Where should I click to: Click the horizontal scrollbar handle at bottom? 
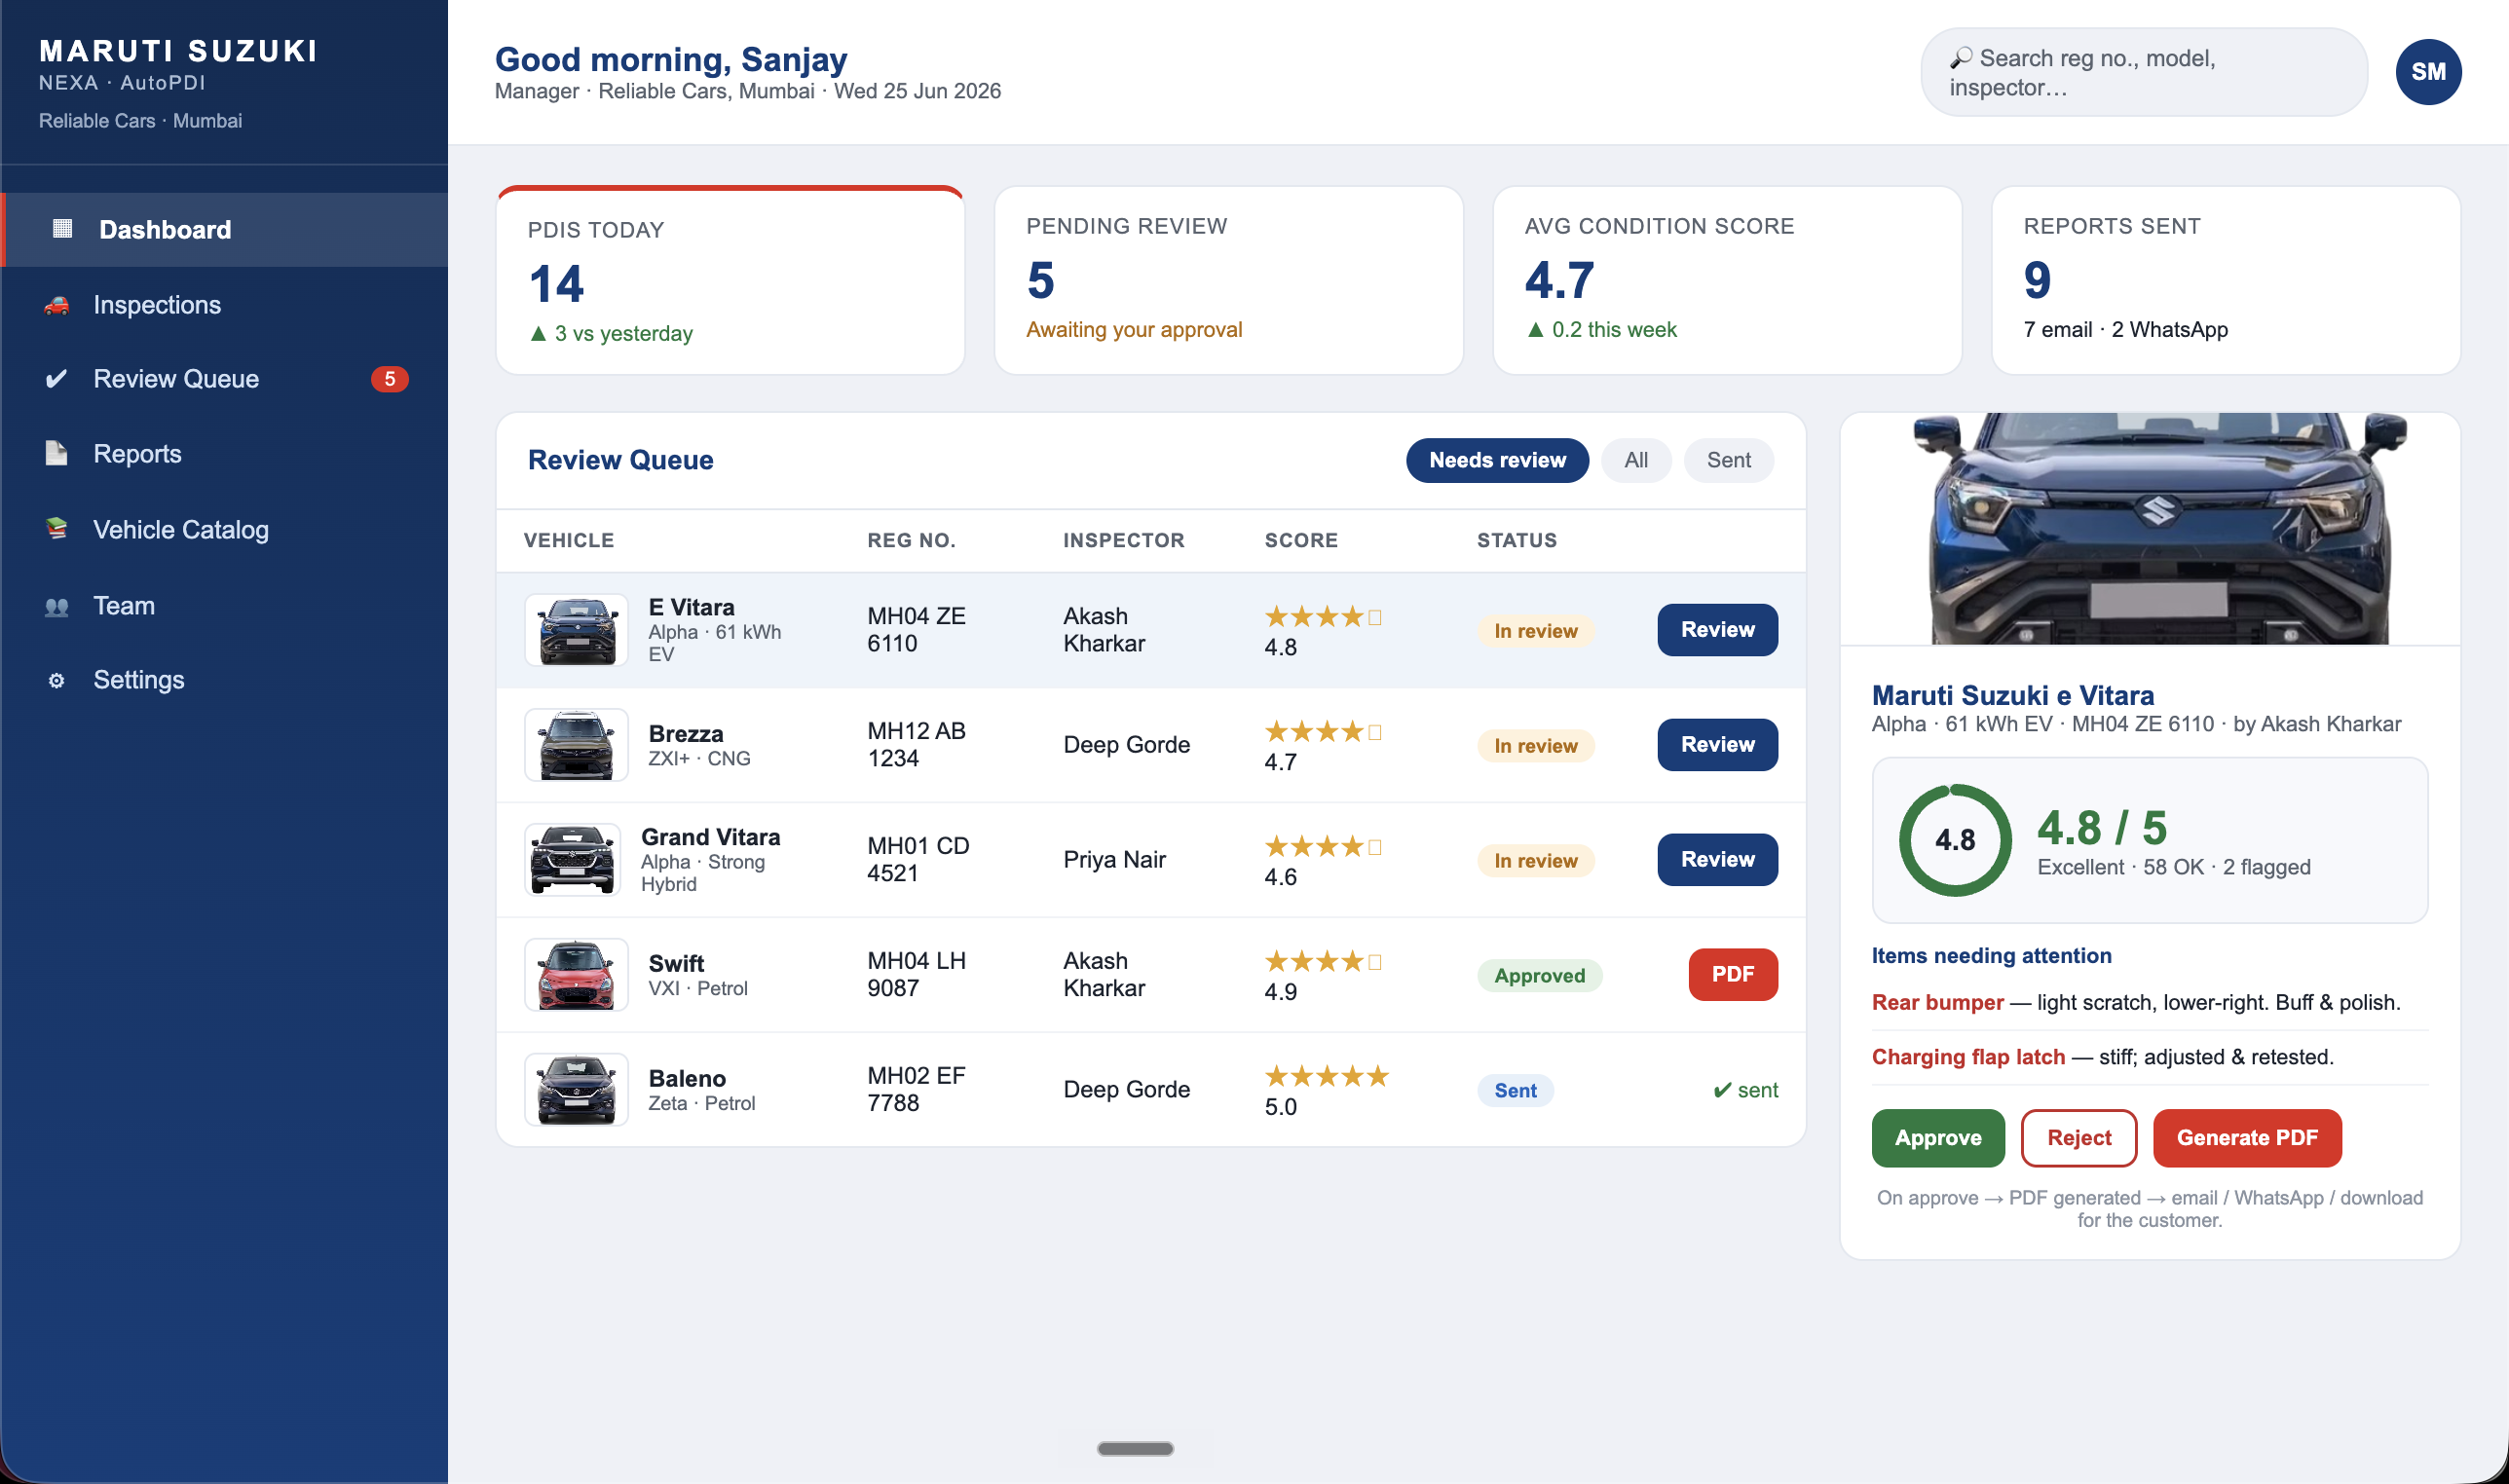pyautogui.click(x=1135, y=1449)
